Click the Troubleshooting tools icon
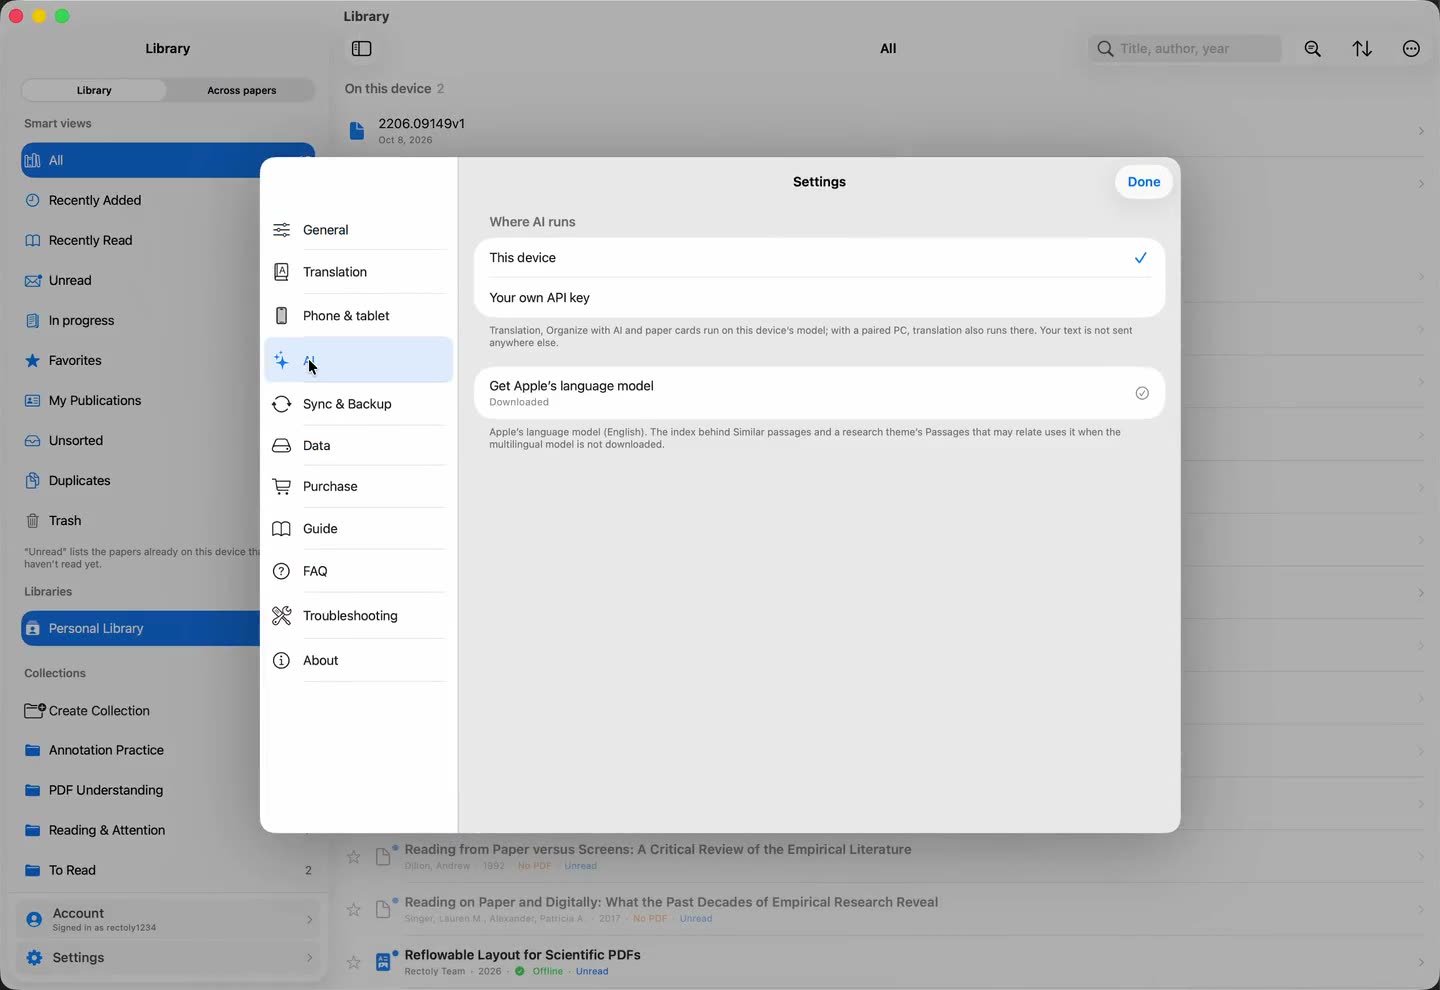The width and height of the screenshot is (1440, 990). [282, 616]
